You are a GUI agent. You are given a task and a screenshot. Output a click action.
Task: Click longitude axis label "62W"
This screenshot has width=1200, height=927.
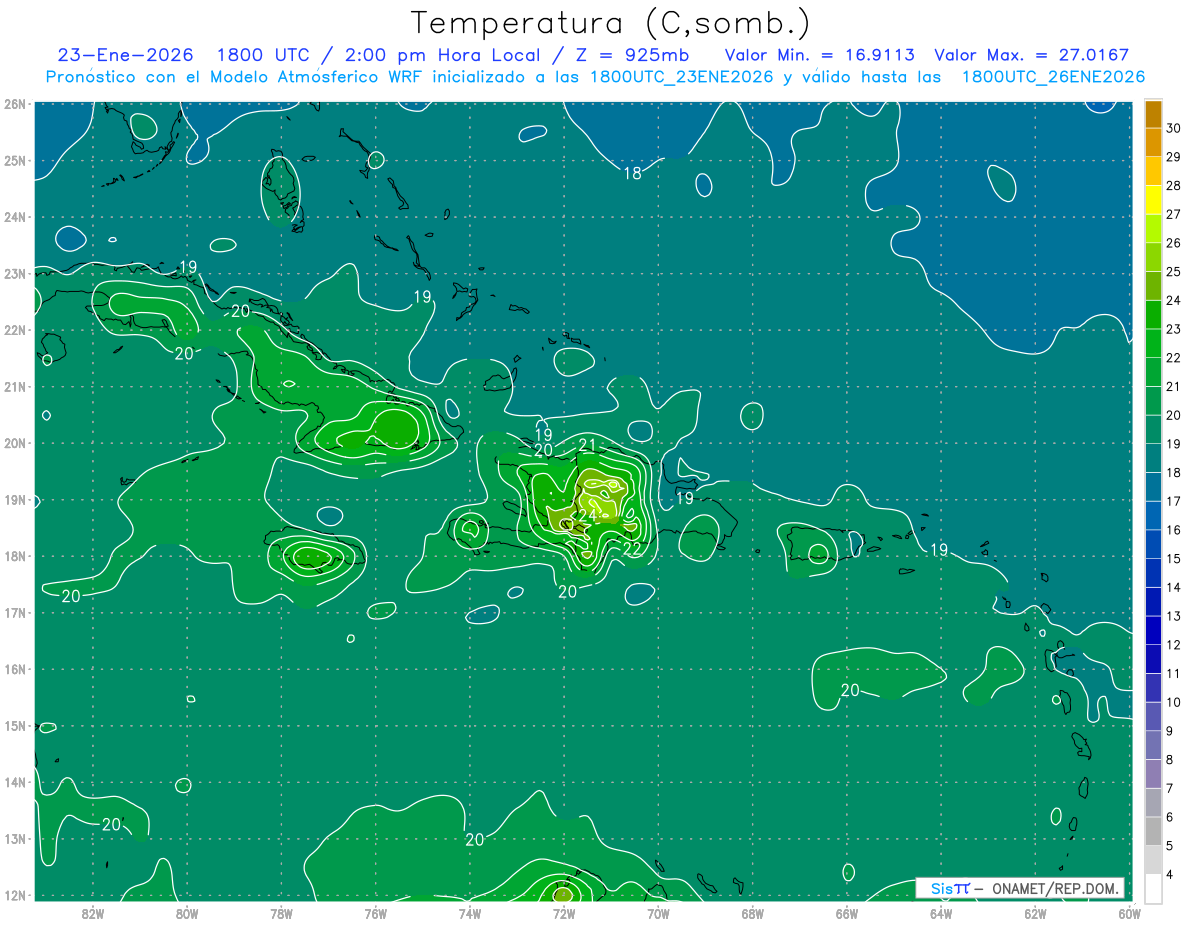click(1035, 913)
